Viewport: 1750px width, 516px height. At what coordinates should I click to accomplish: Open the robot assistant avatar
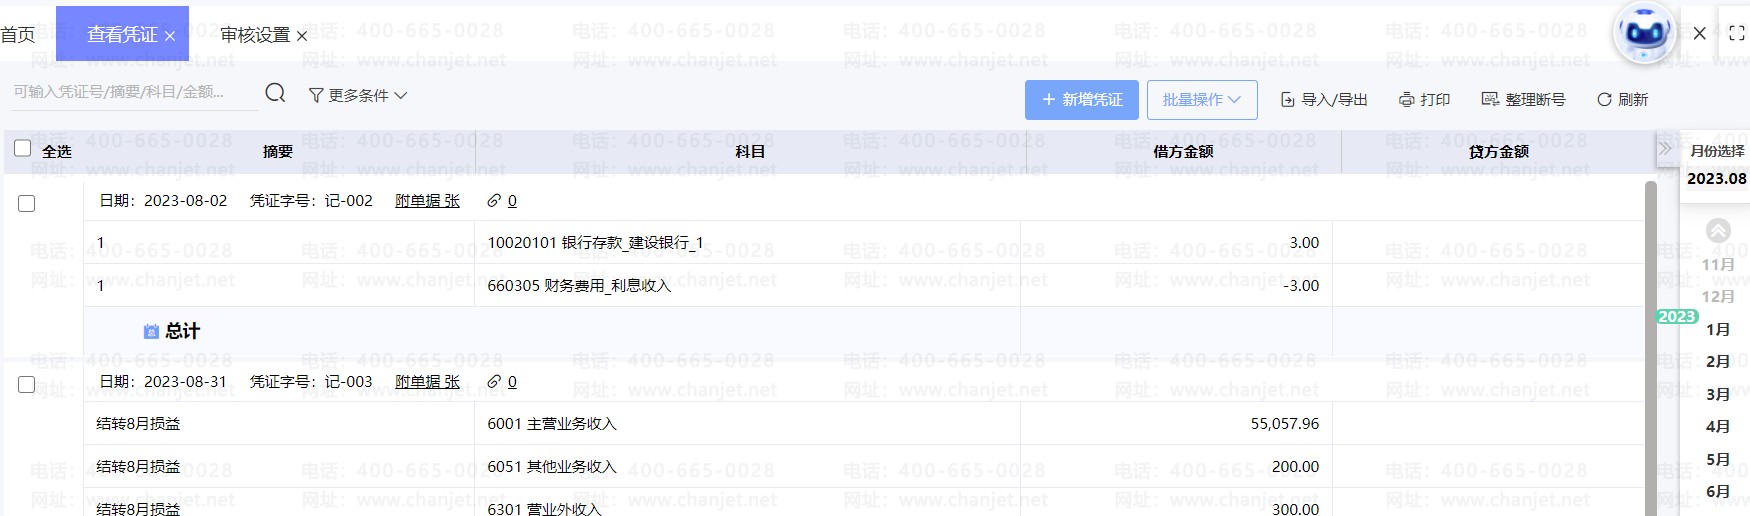pos(1644,33)
